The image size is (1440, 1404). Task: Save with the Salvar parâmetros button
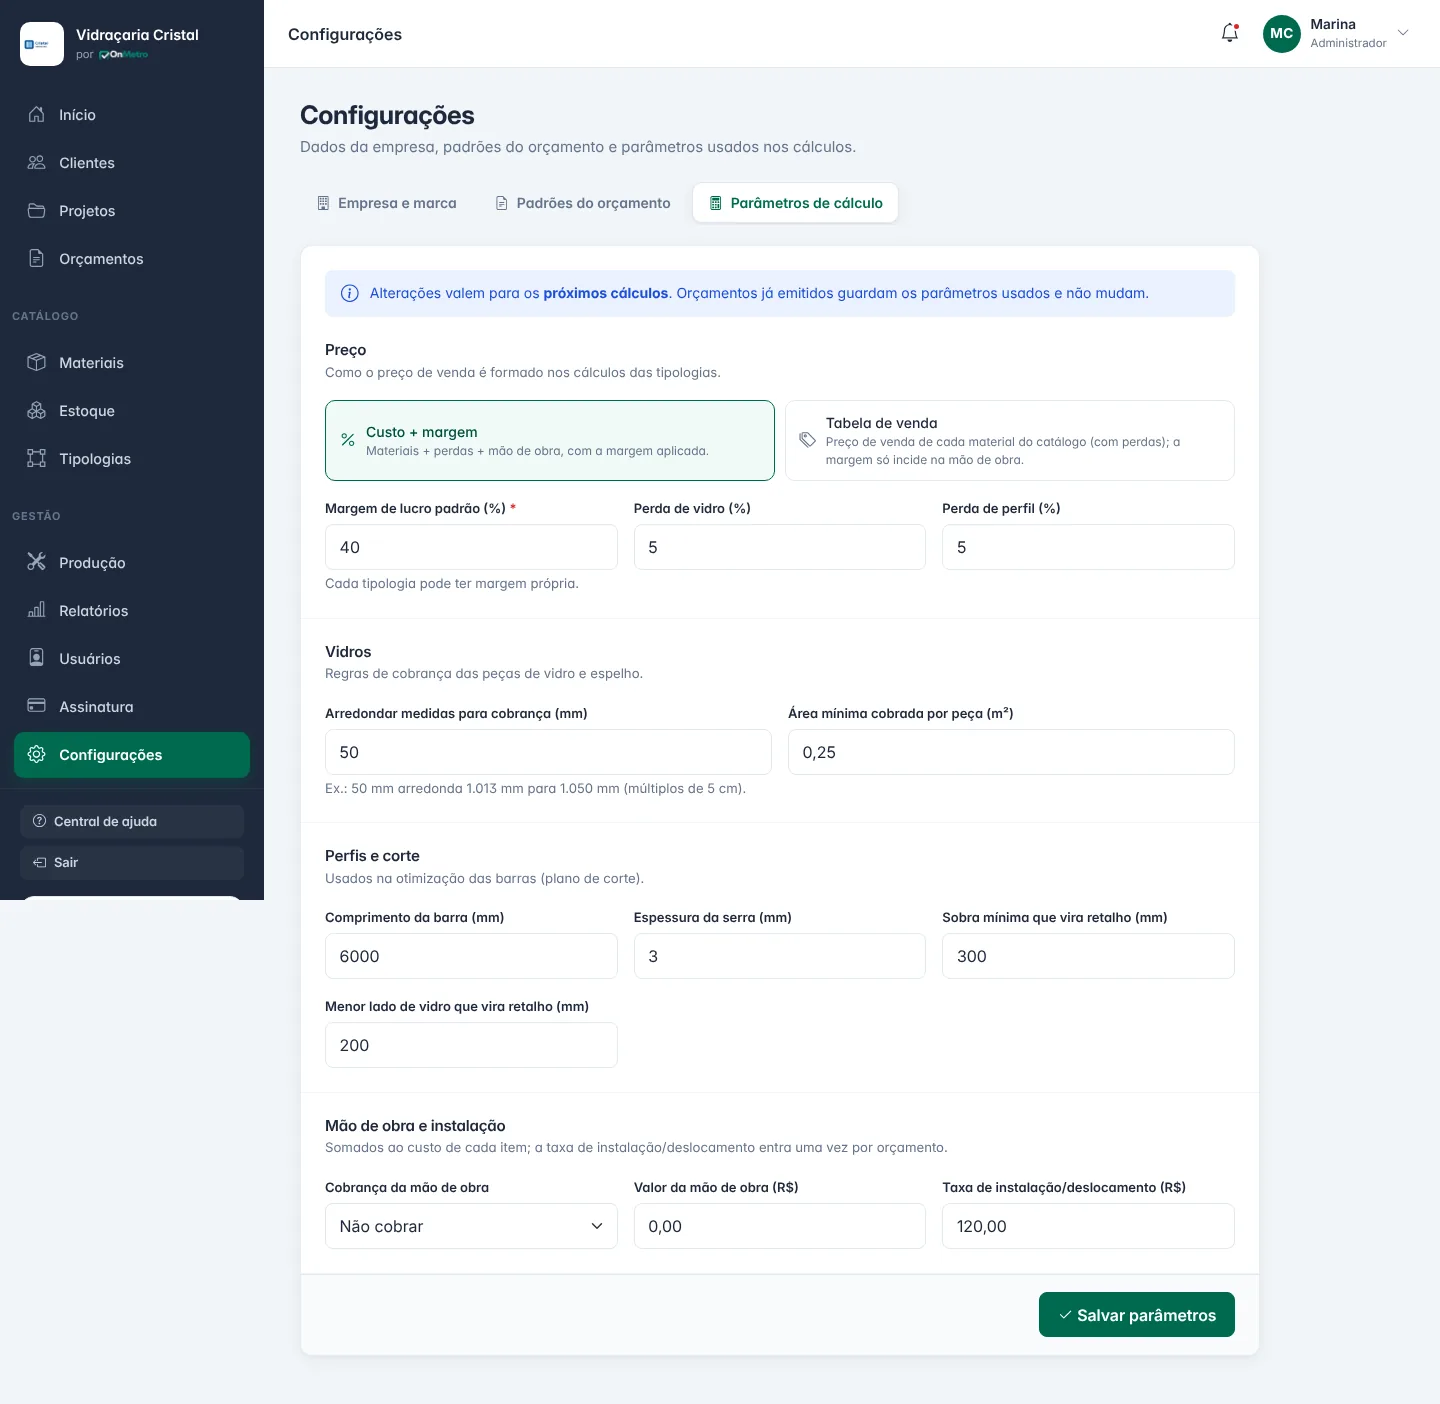coord(1137,1315)
